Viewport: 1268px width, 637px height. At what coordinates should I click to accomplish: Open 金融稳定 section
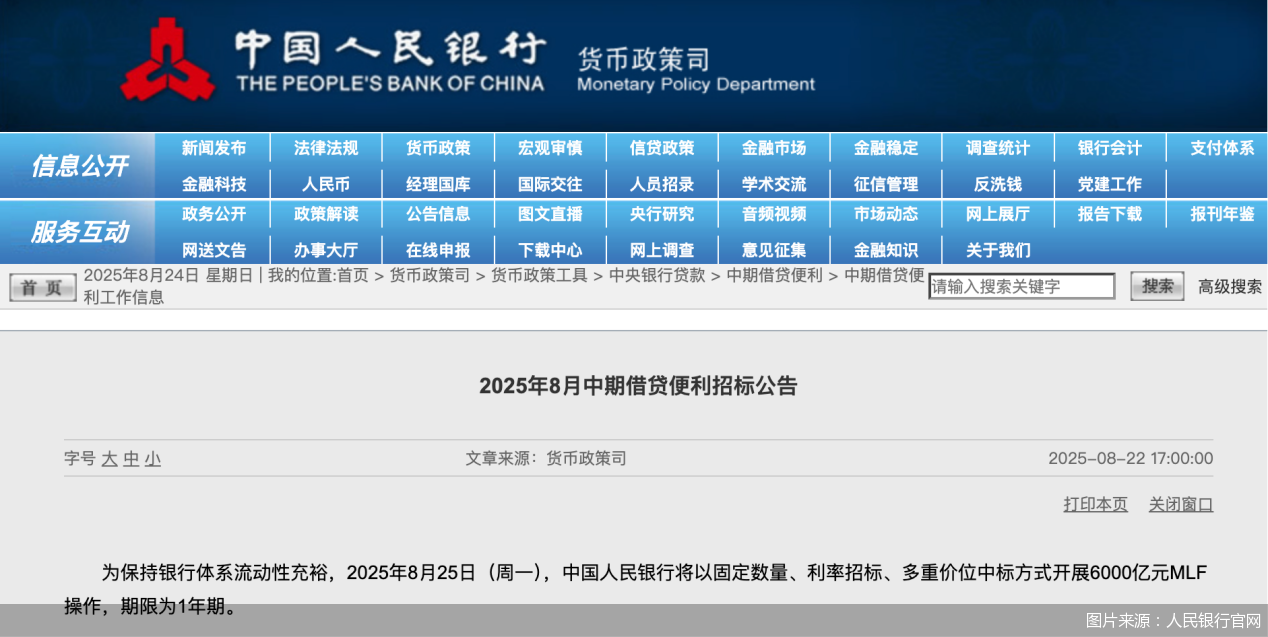click(886, 148)
